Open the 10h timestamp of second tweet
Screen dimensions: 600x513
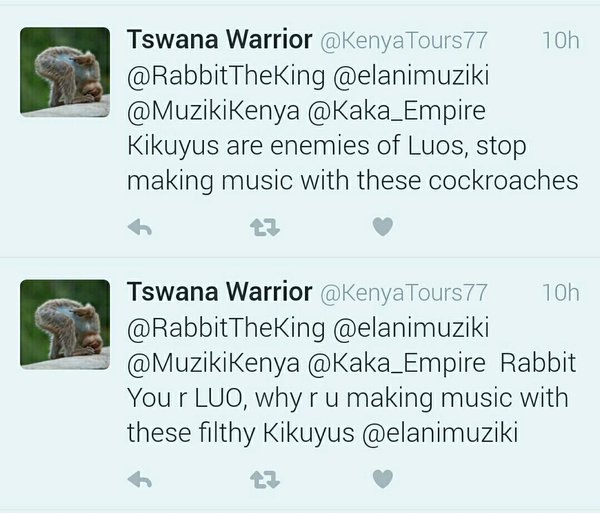[559, 293]
